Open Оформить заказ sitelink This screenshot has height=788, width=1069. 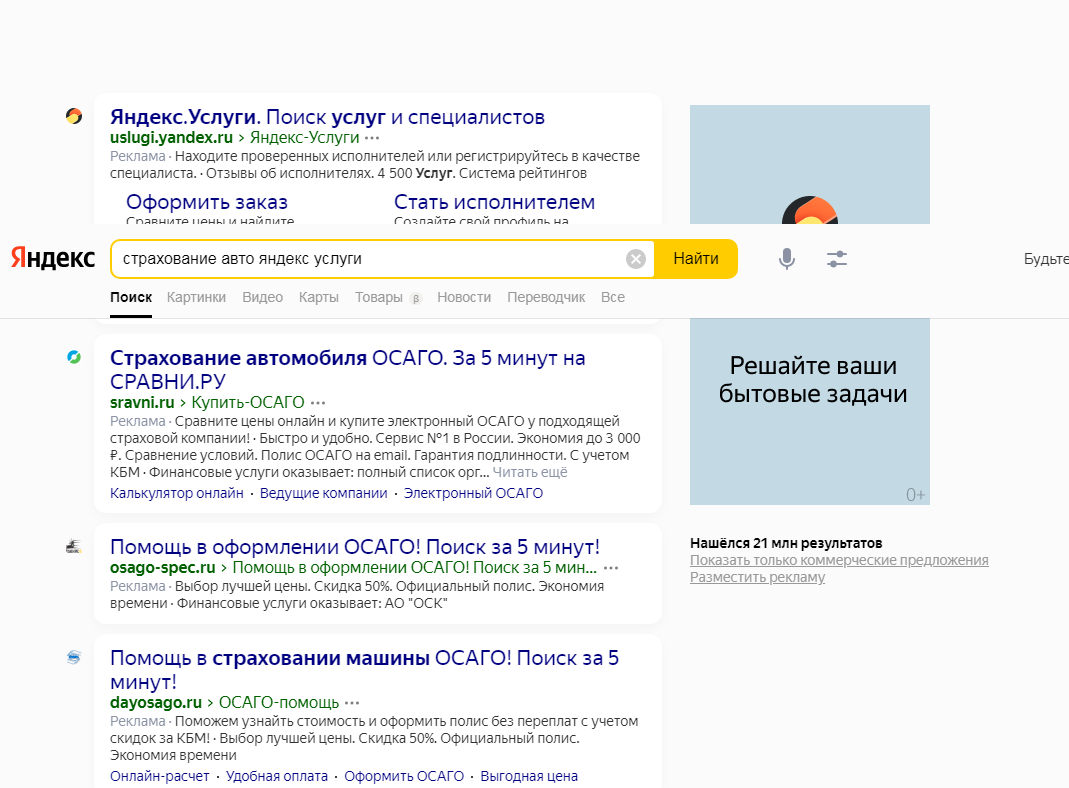[x=207, y=202]
